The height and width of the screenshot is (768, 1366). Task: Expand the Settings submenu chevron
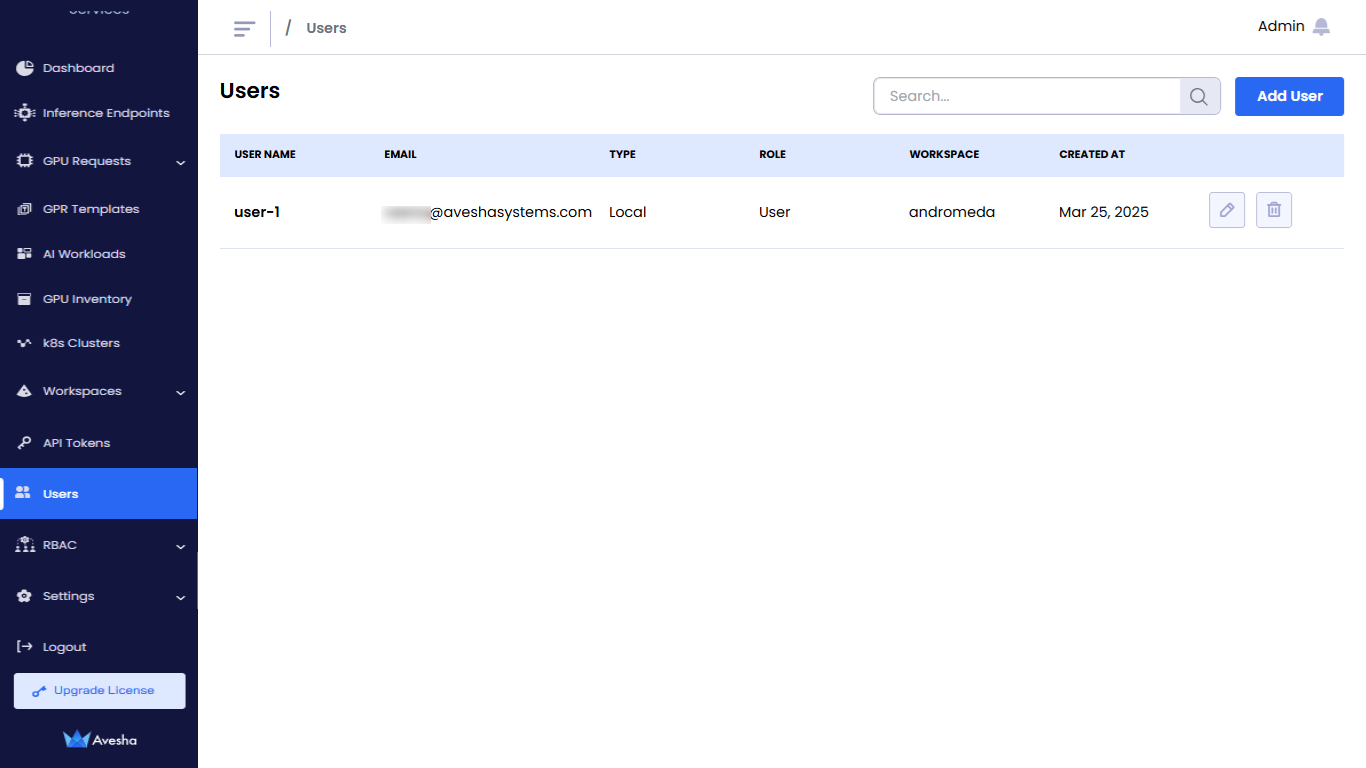(x=181, y=597)
